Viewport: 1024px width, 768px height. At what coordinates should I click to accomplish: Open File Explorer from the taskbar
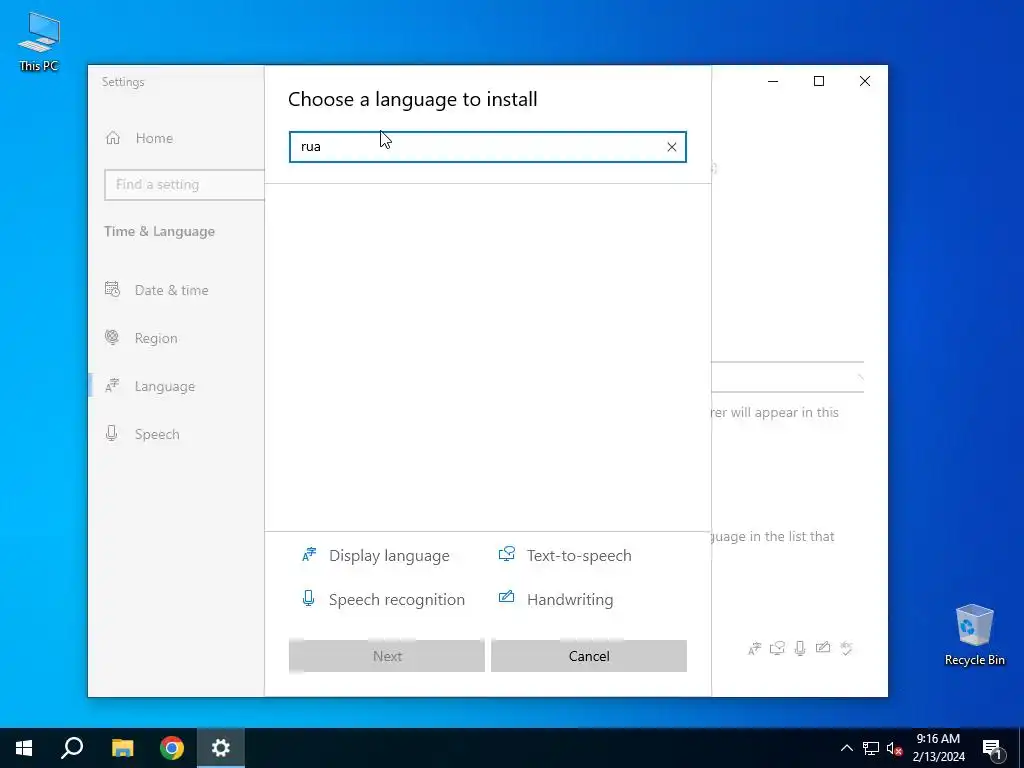(x=122, y=748)
